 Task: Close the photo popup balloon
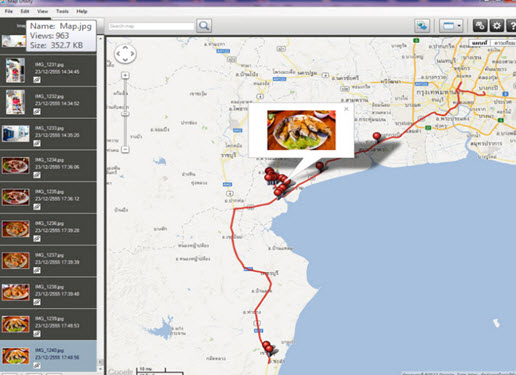(346, 109)
